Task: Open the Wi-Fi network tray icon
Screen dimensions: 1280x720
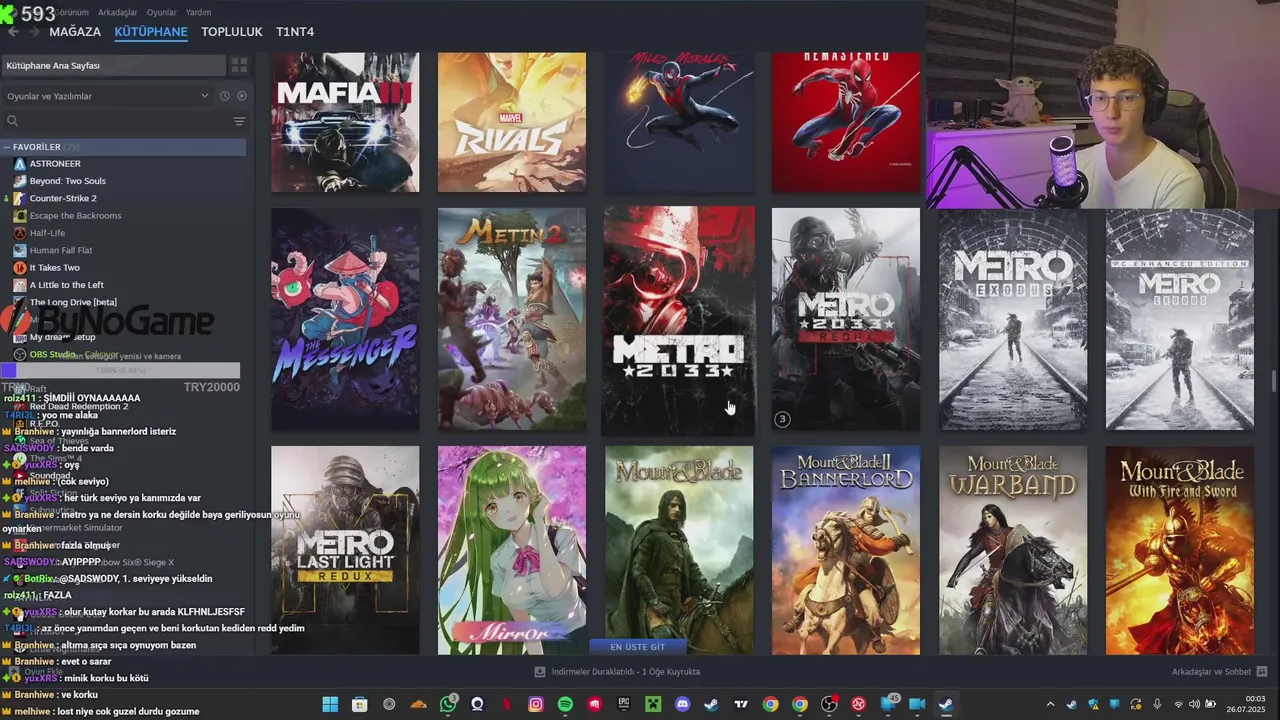Action: [x=1178, y=705]
